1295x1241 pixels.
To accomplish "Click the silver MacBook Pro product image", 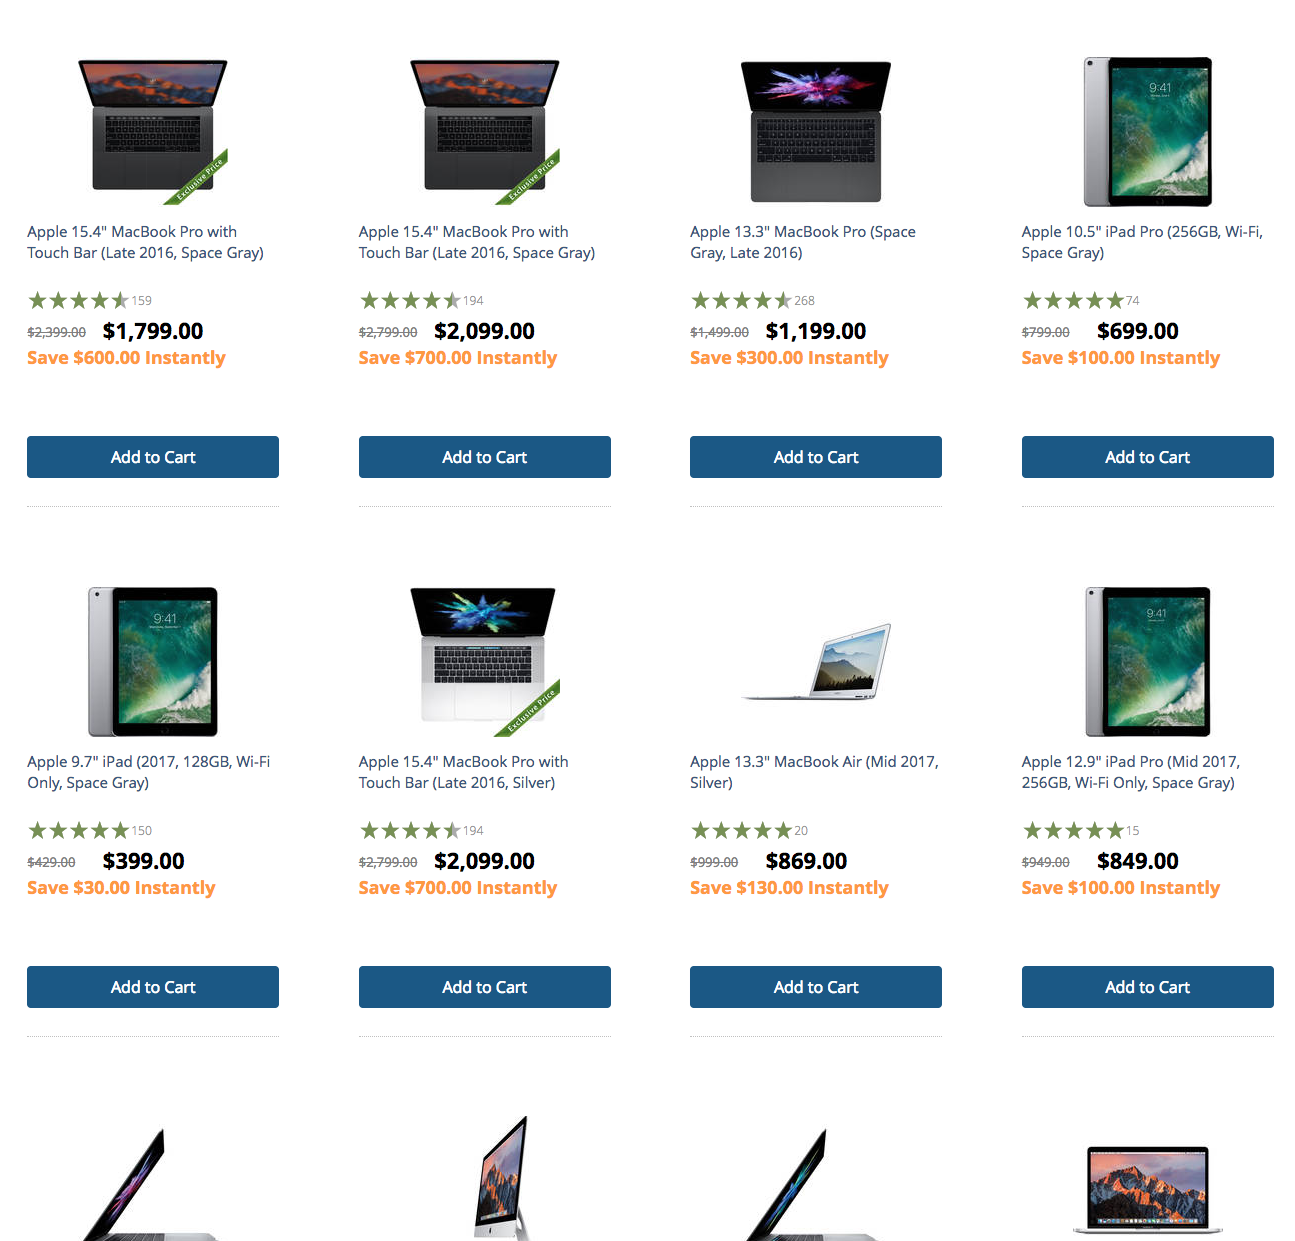I will (x=485, y=661).
